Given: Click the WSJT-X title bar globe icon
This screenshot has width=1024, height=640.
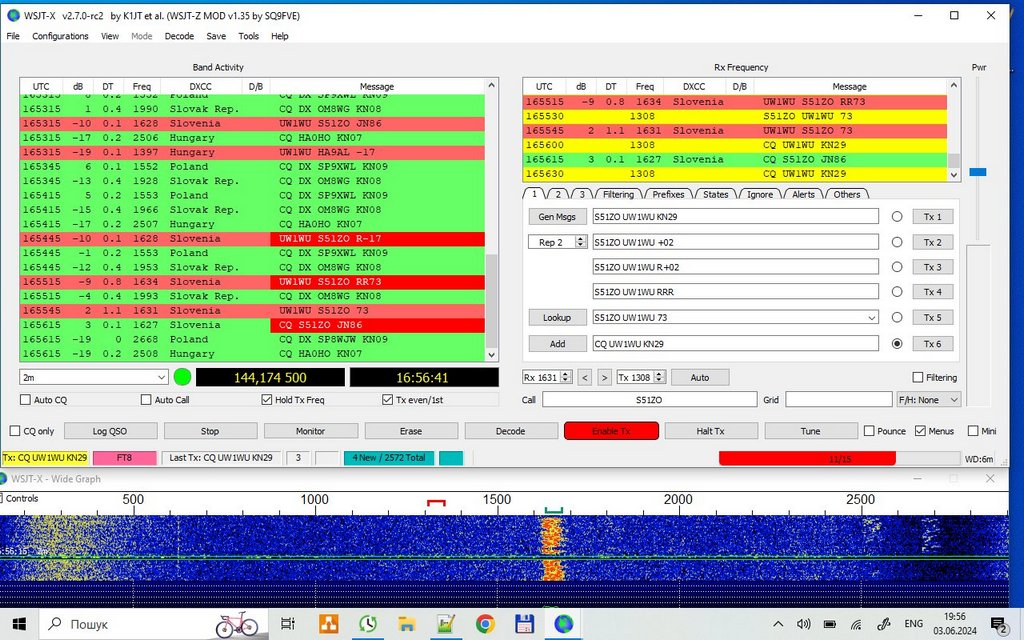Looking at the screenshot, I should tap(13, 15).
